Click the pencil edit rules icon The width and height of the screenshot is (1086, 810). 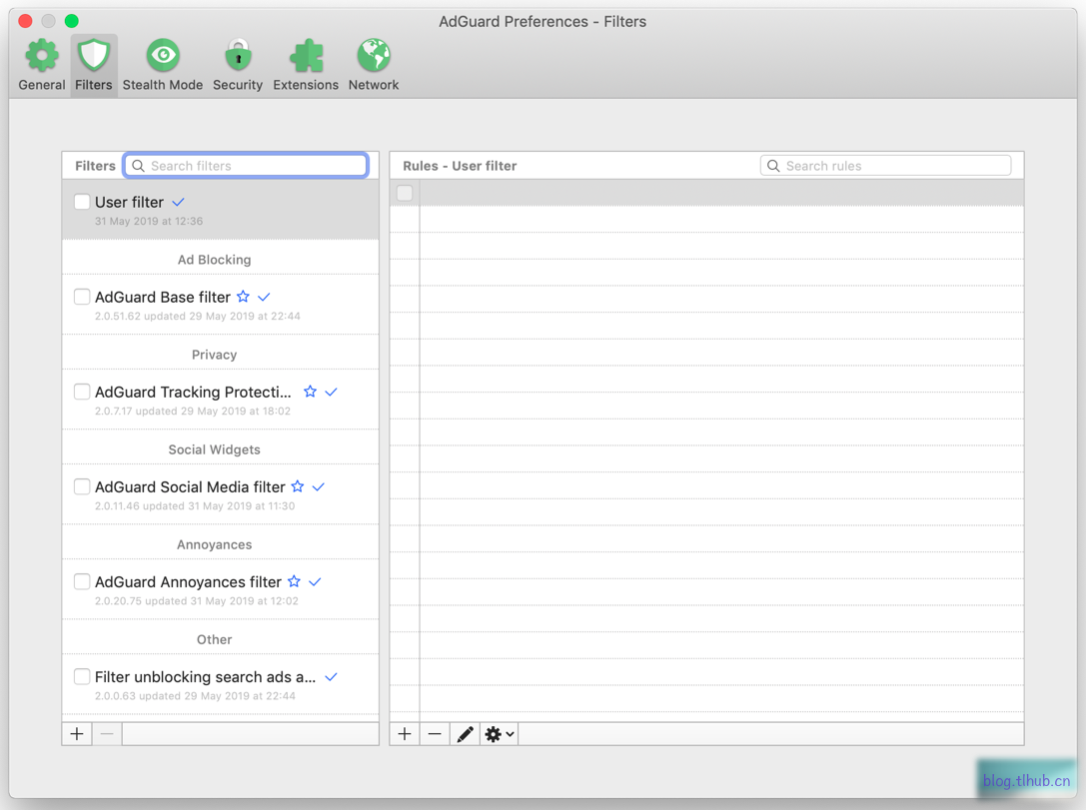(x=465, y=734)
